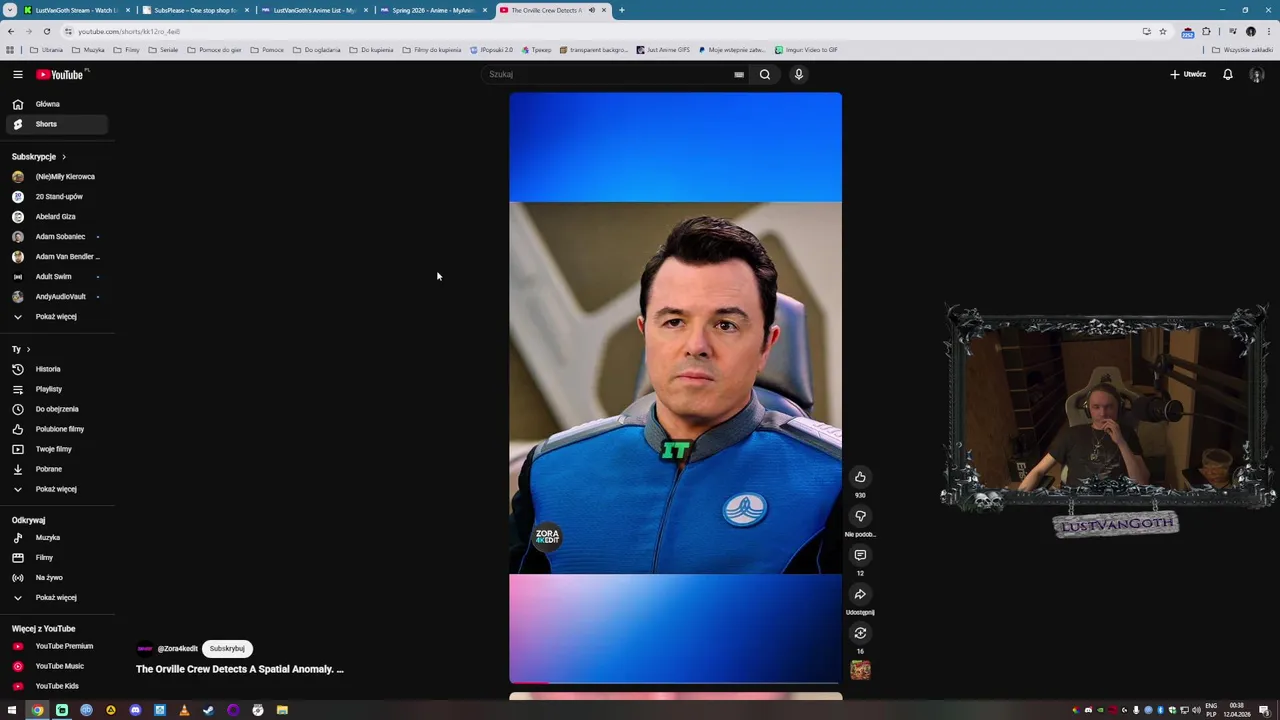Expand Pokaż więcej under Ty section
The width and height of the screenshot is (1280, 720).
click(56, 489)
